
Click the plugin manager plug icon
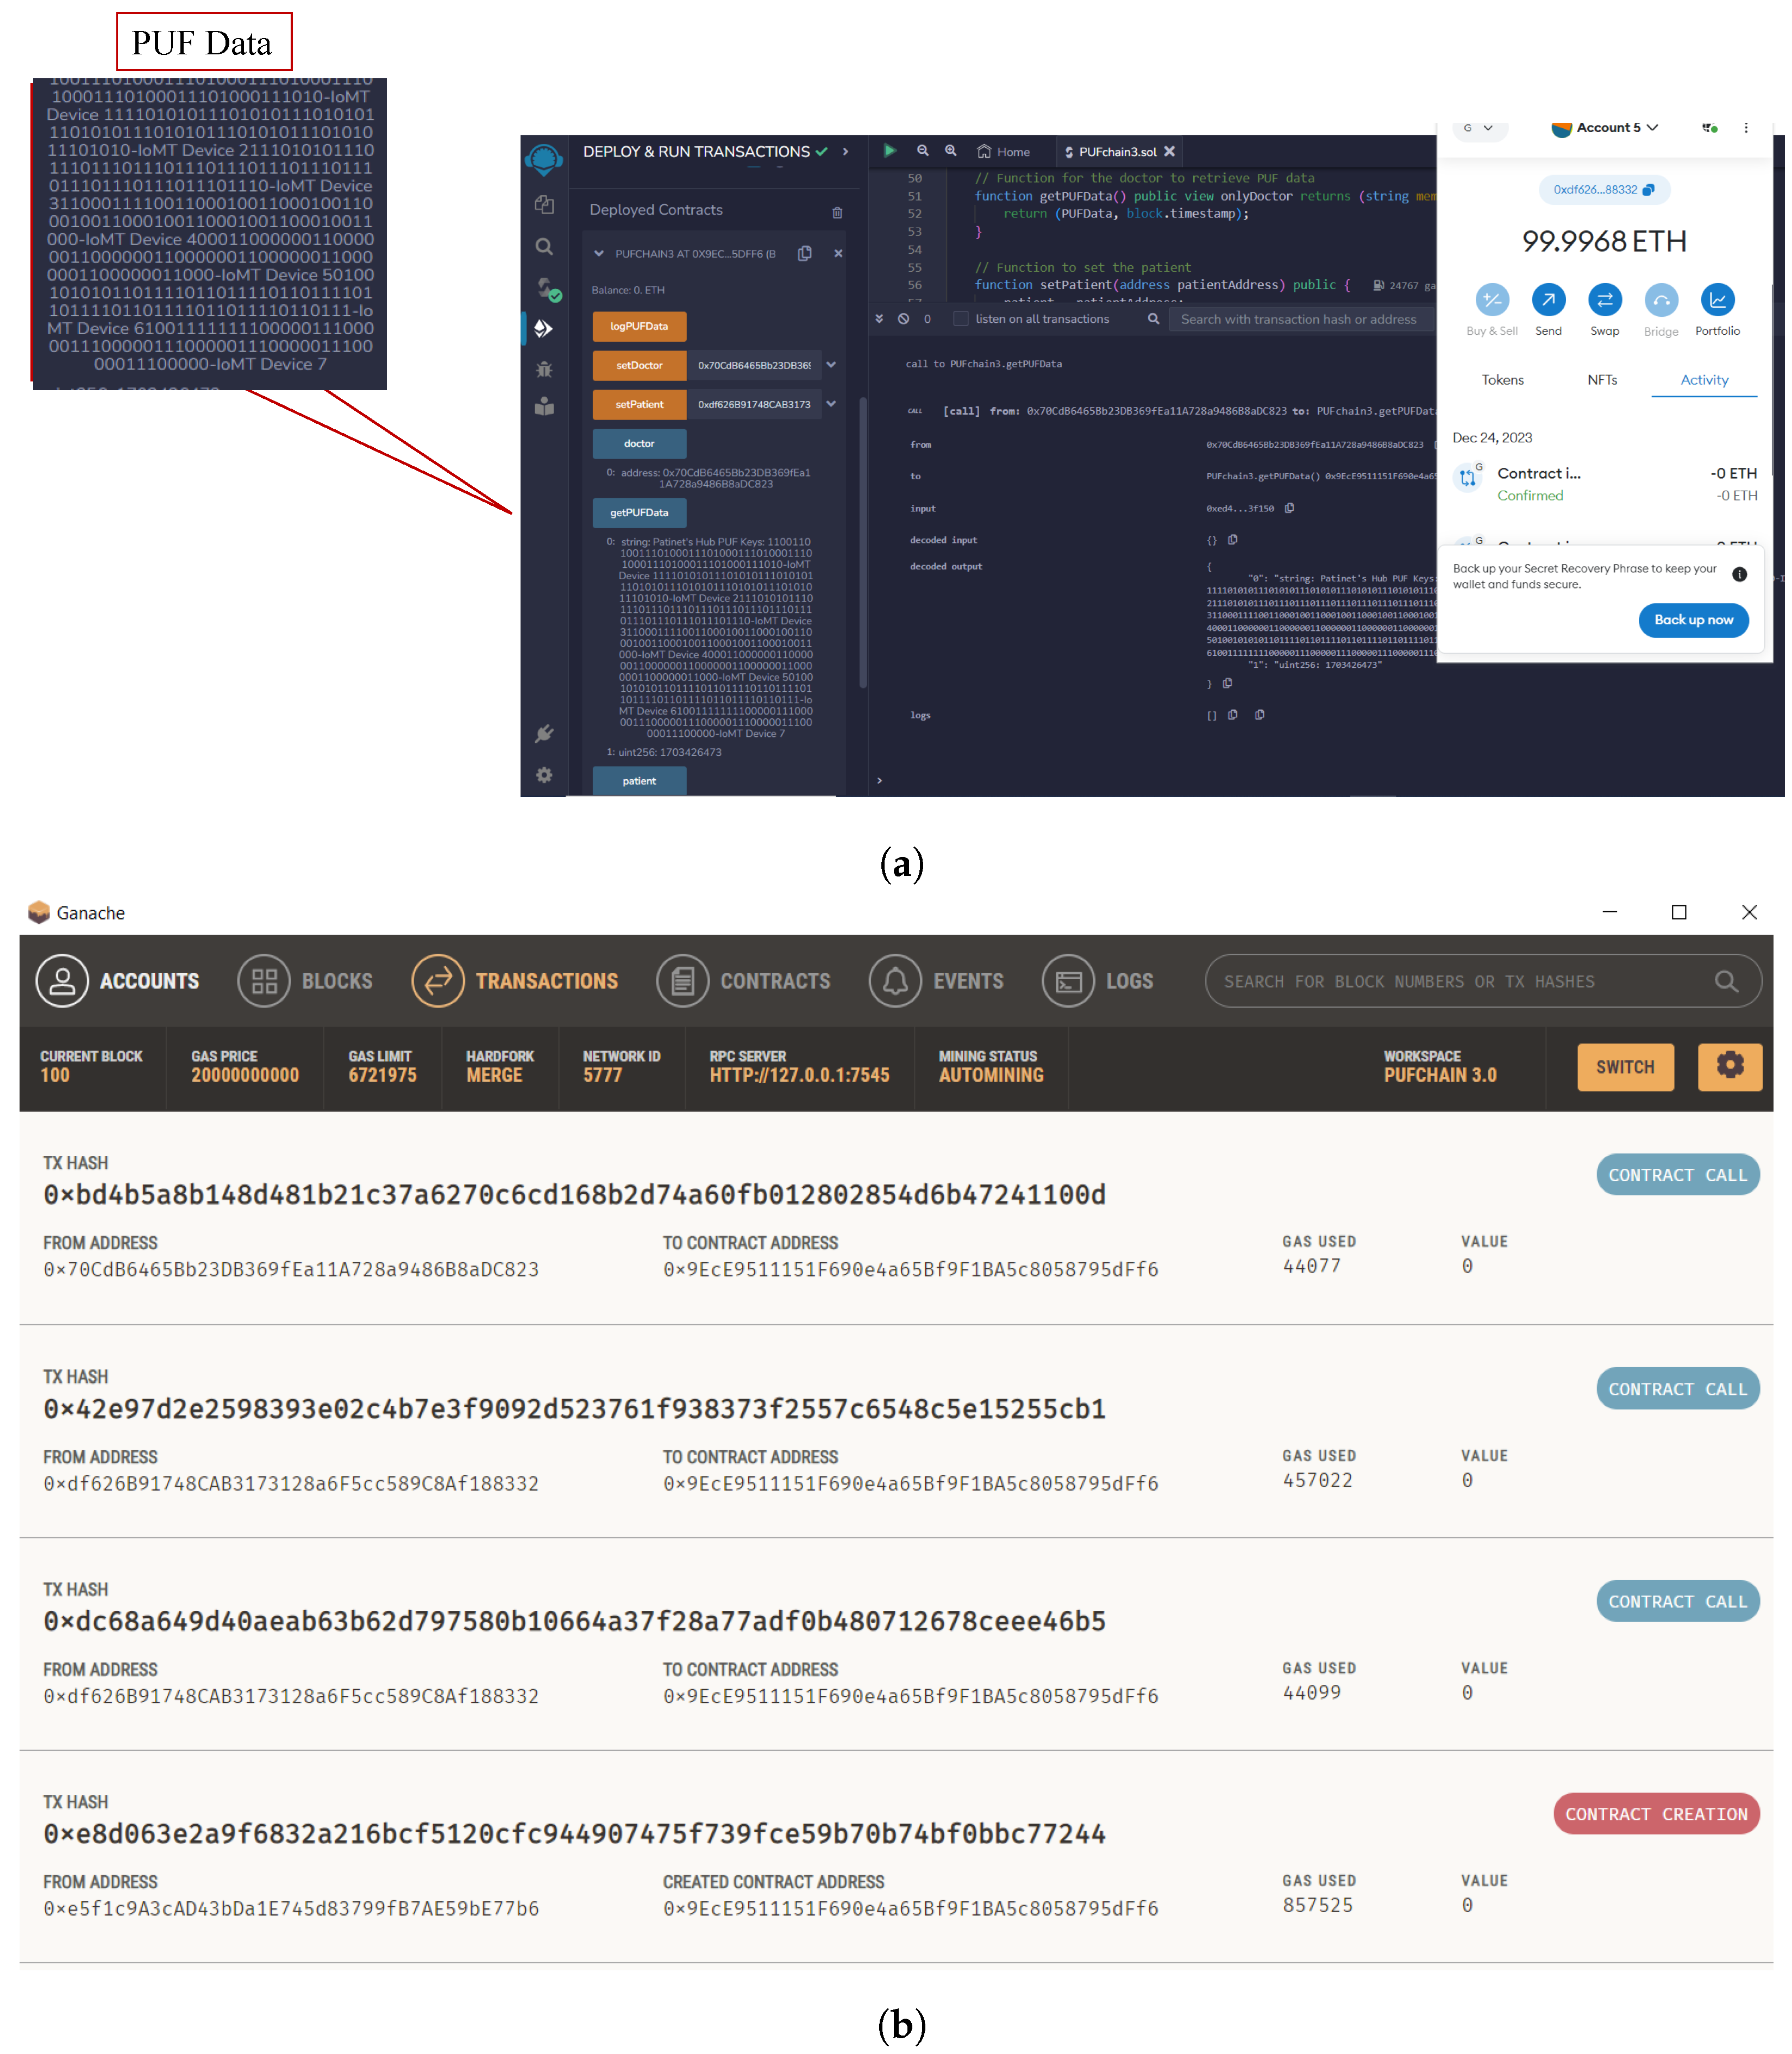click(545, 734)
